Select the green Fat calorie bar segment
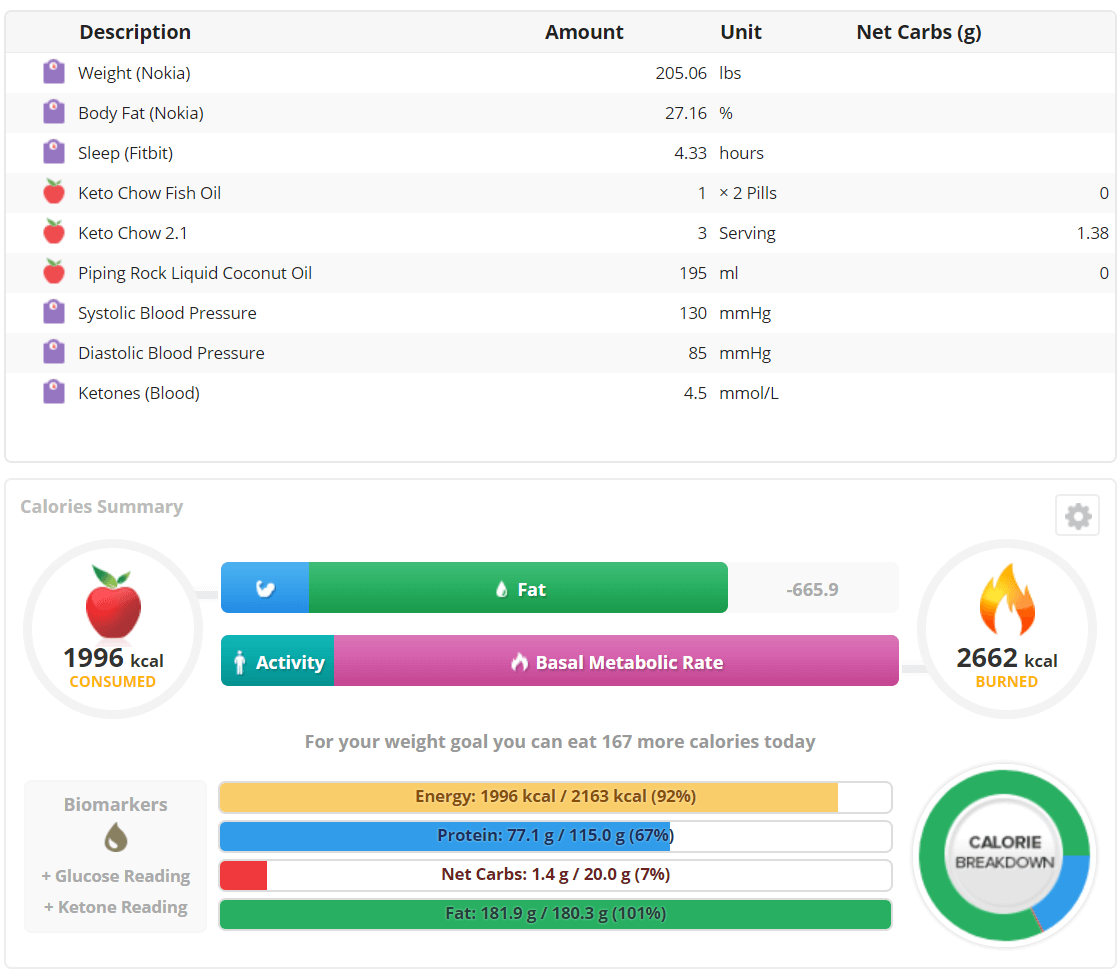The image size is (1120, 971). point(519,588)
